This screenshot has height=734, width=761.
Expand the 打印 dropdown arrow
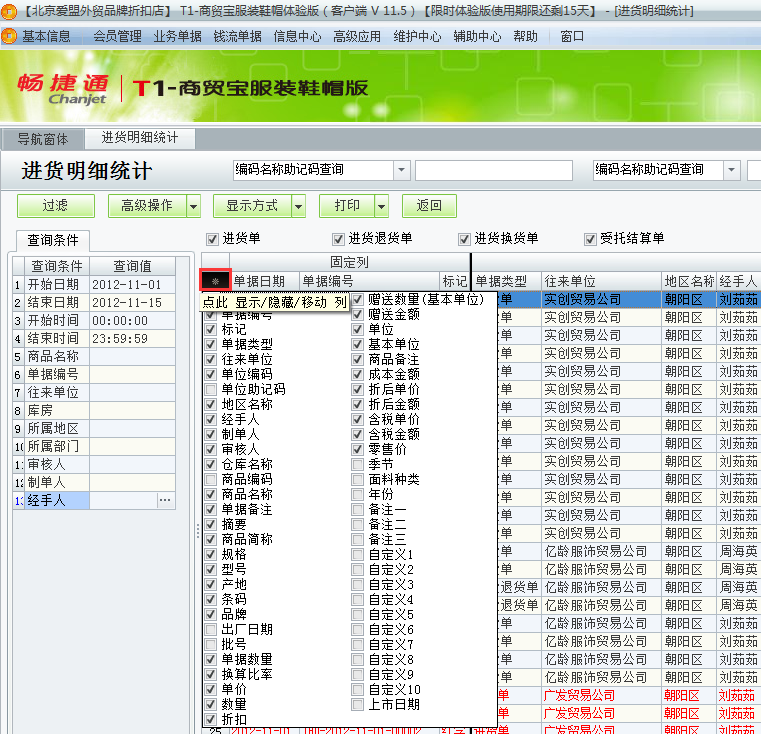(x=381, y=206)
